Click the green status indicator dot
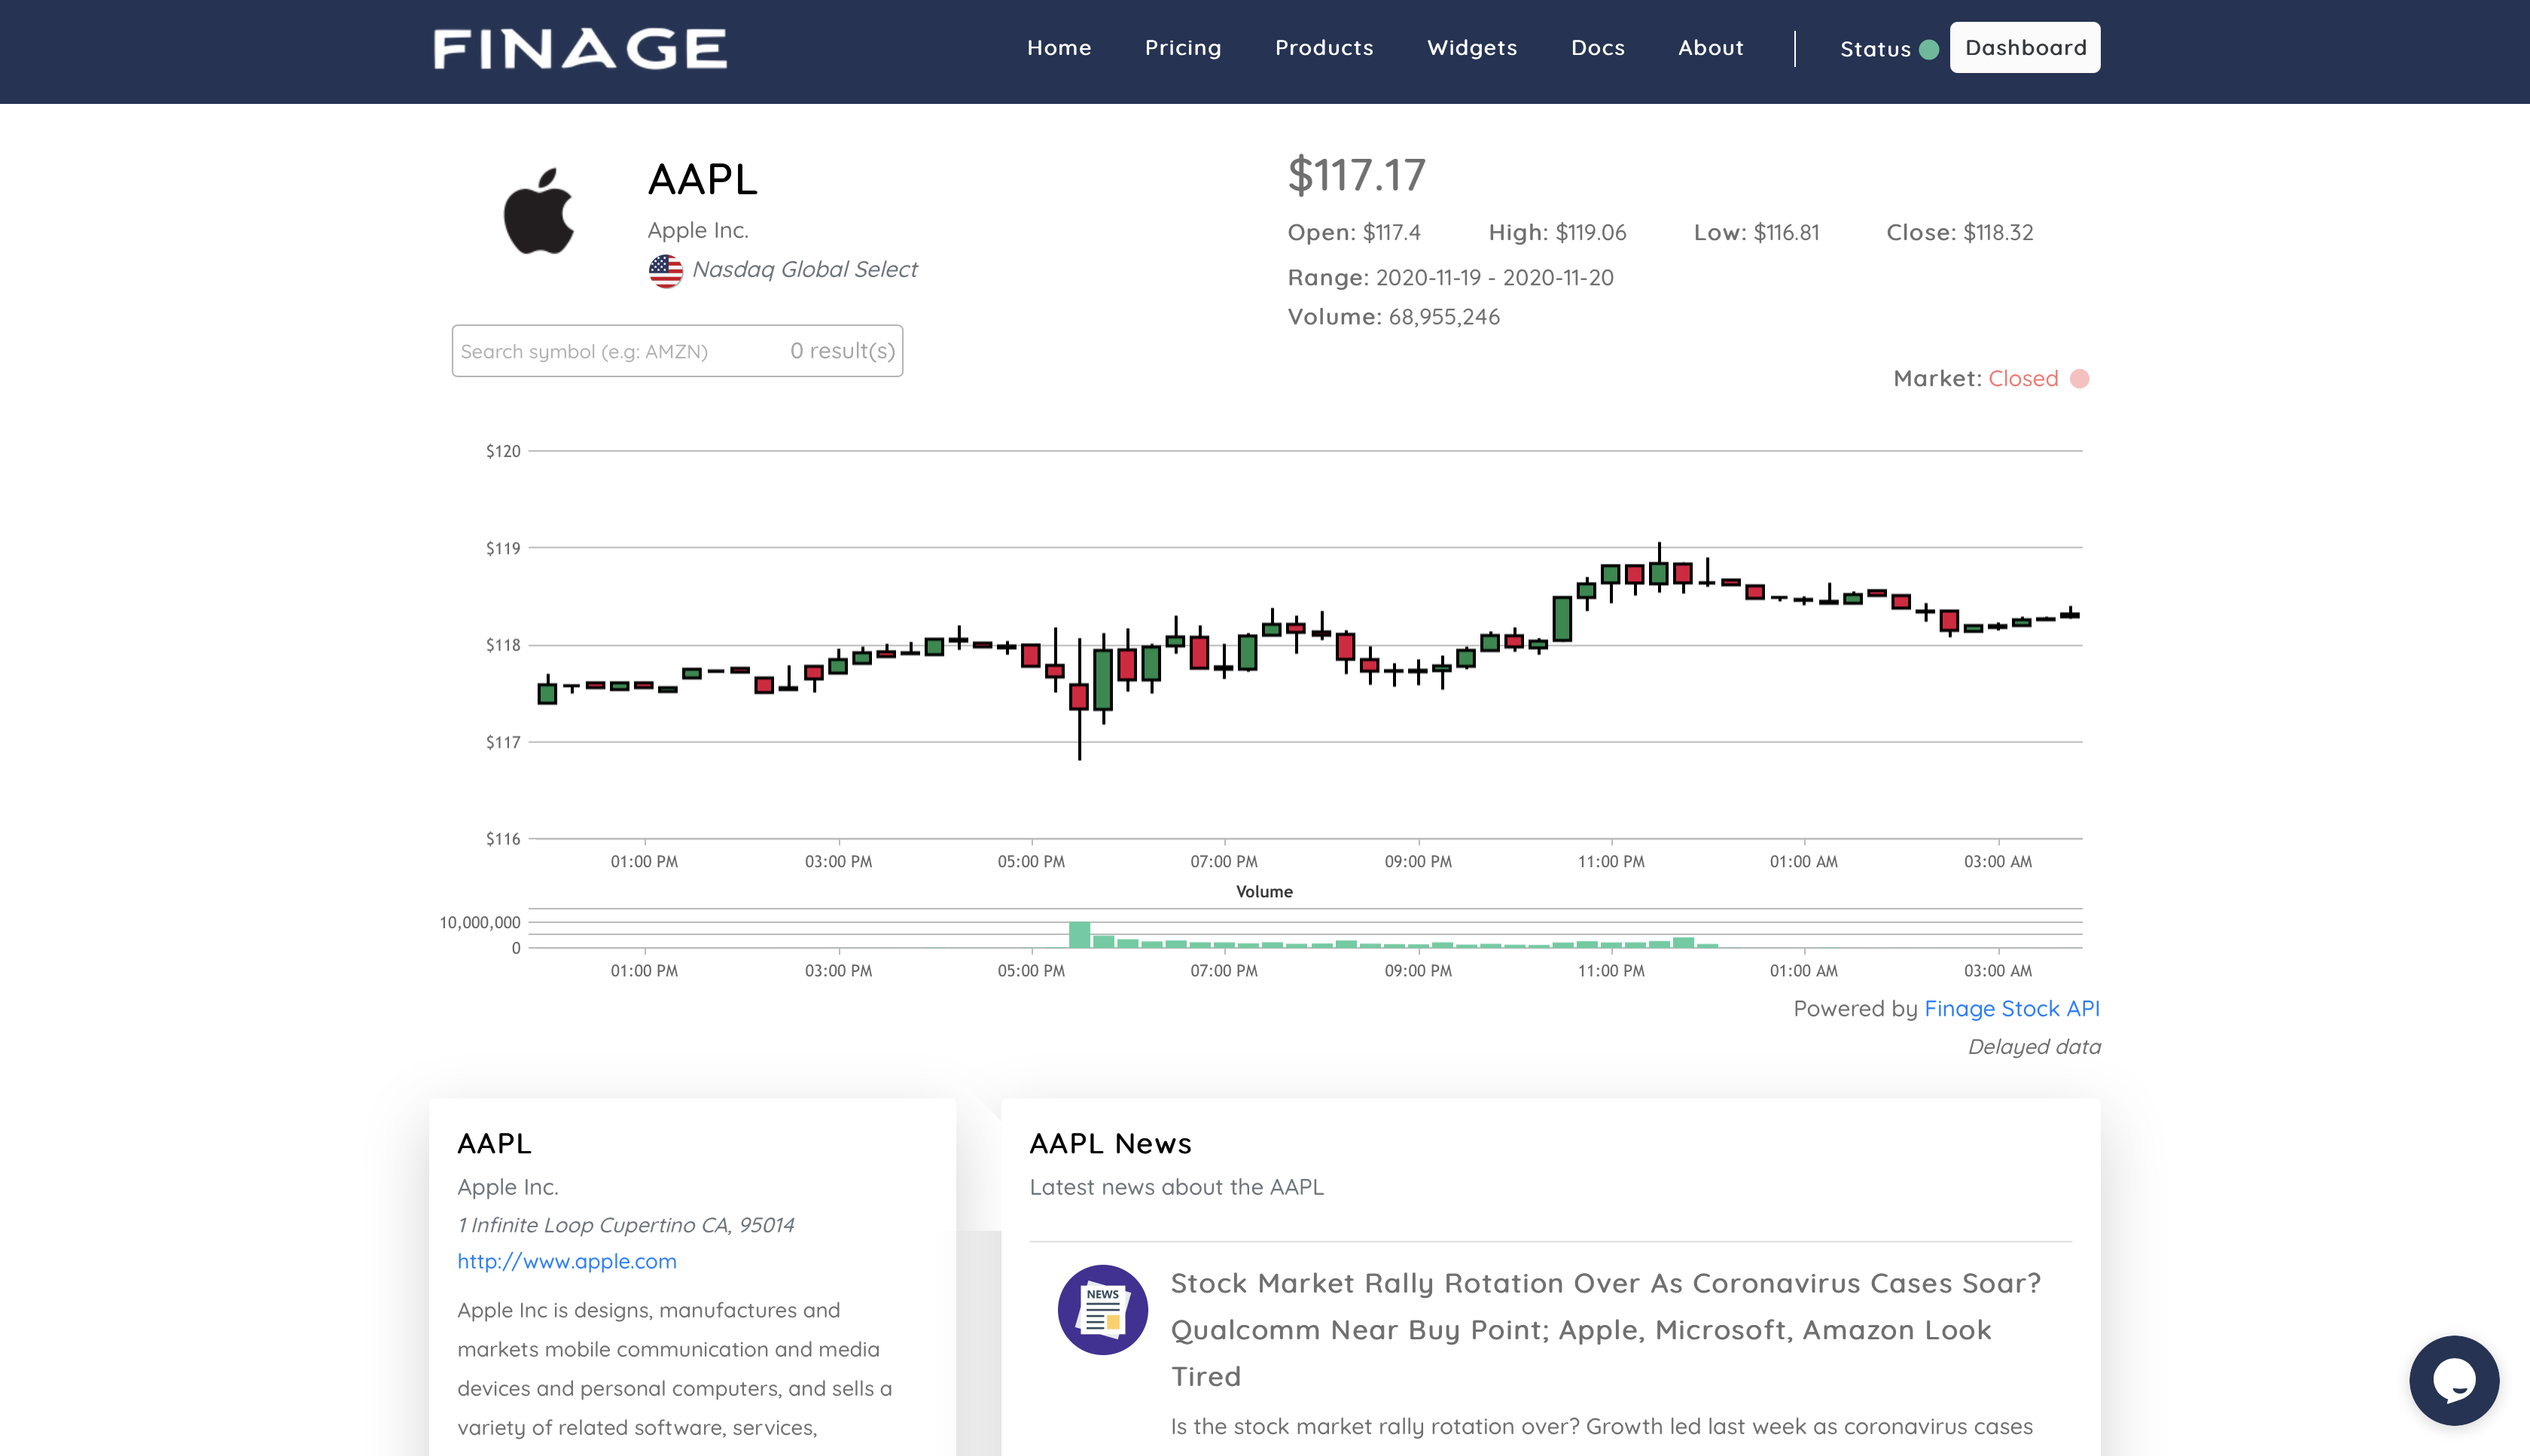The width and height of the screenshot is (2530, 1456). point(1929,50)
